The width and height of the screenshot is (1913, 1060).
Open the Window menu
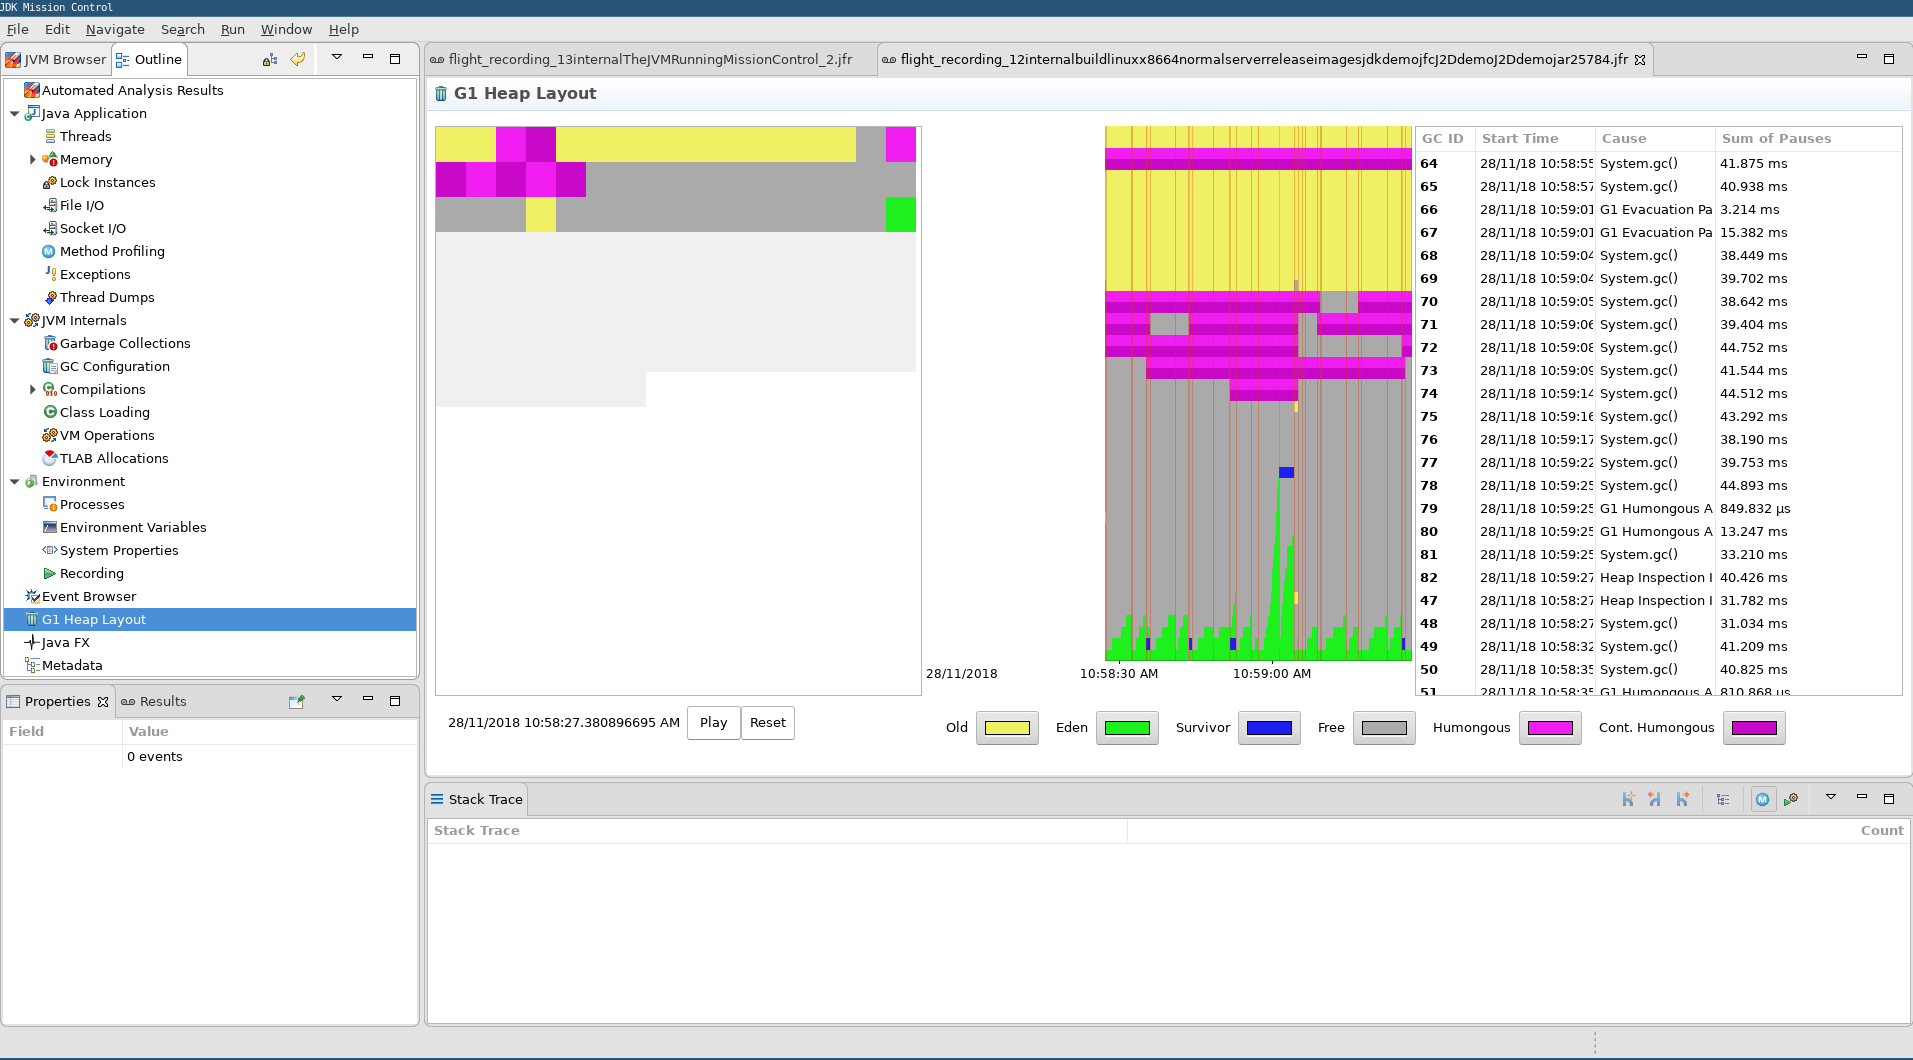click(x=286, y=29)
